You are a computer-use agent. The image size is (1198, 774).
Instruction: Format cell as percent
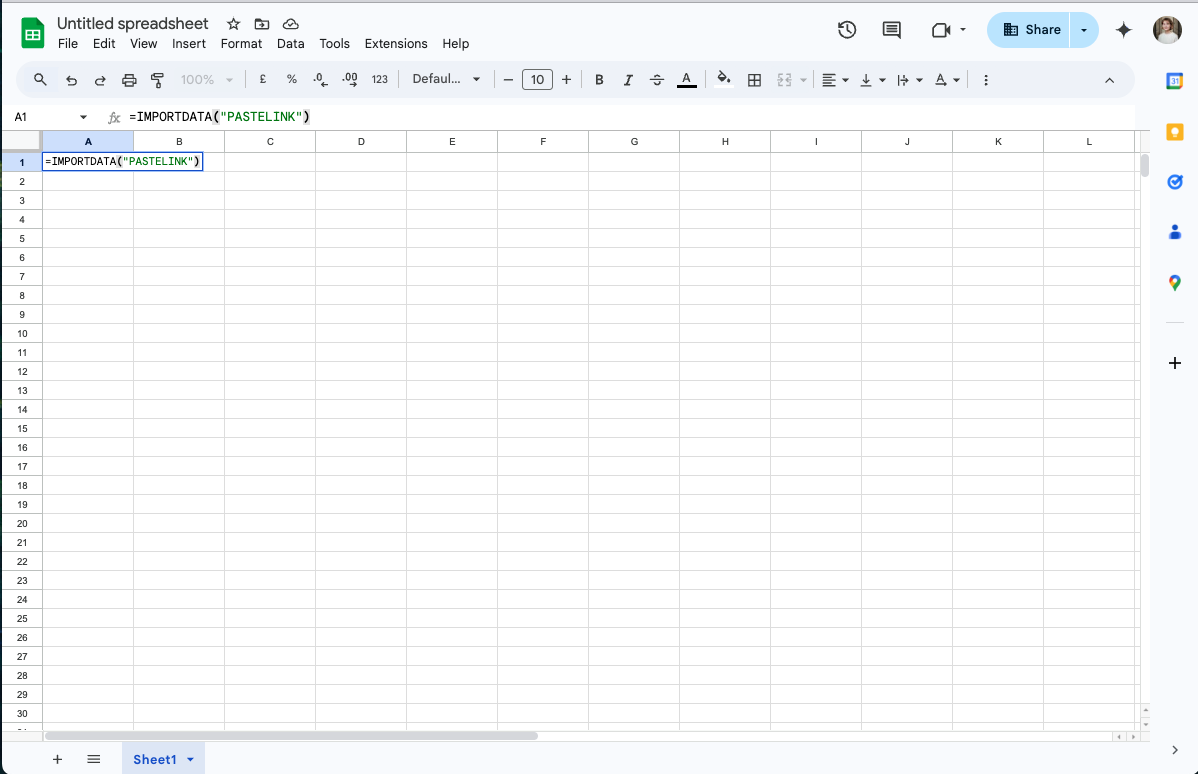point(292,79)
